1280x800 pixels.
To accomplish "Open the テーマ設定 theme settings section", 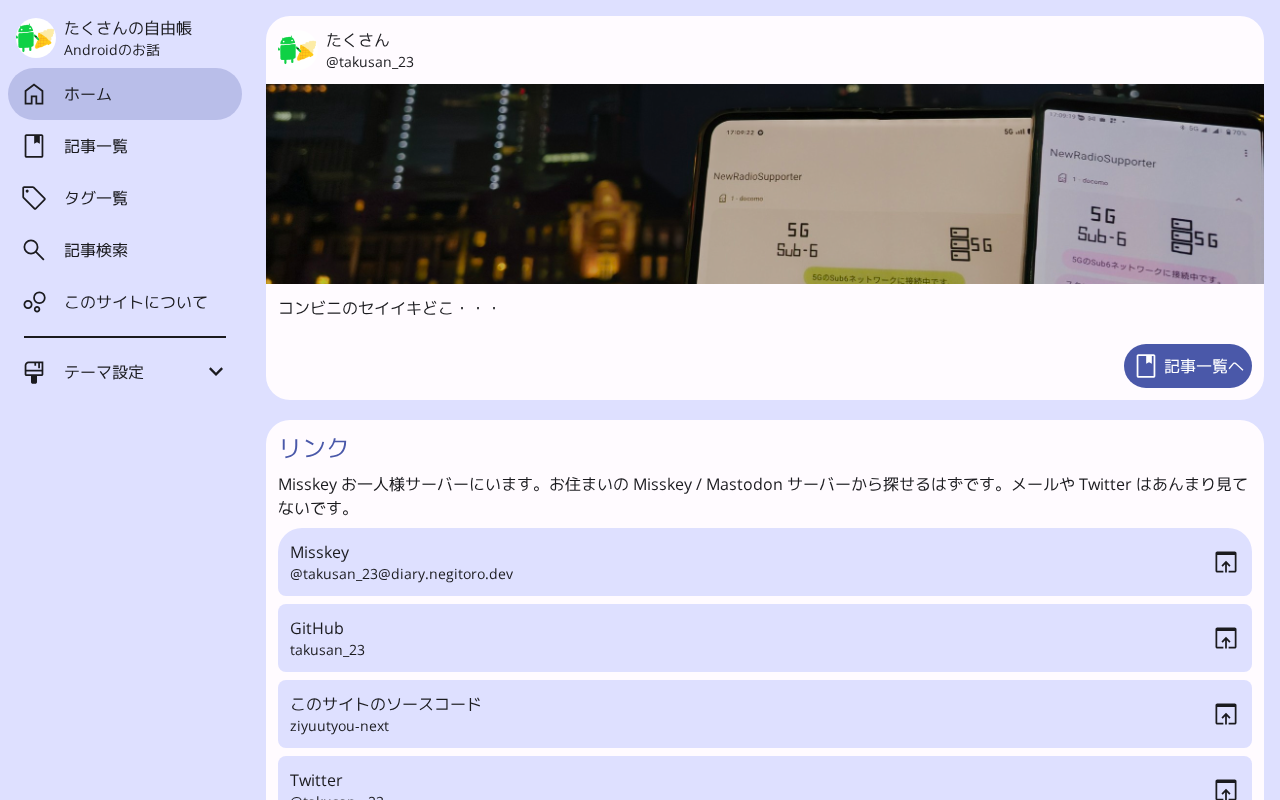I will pos(125,372).
